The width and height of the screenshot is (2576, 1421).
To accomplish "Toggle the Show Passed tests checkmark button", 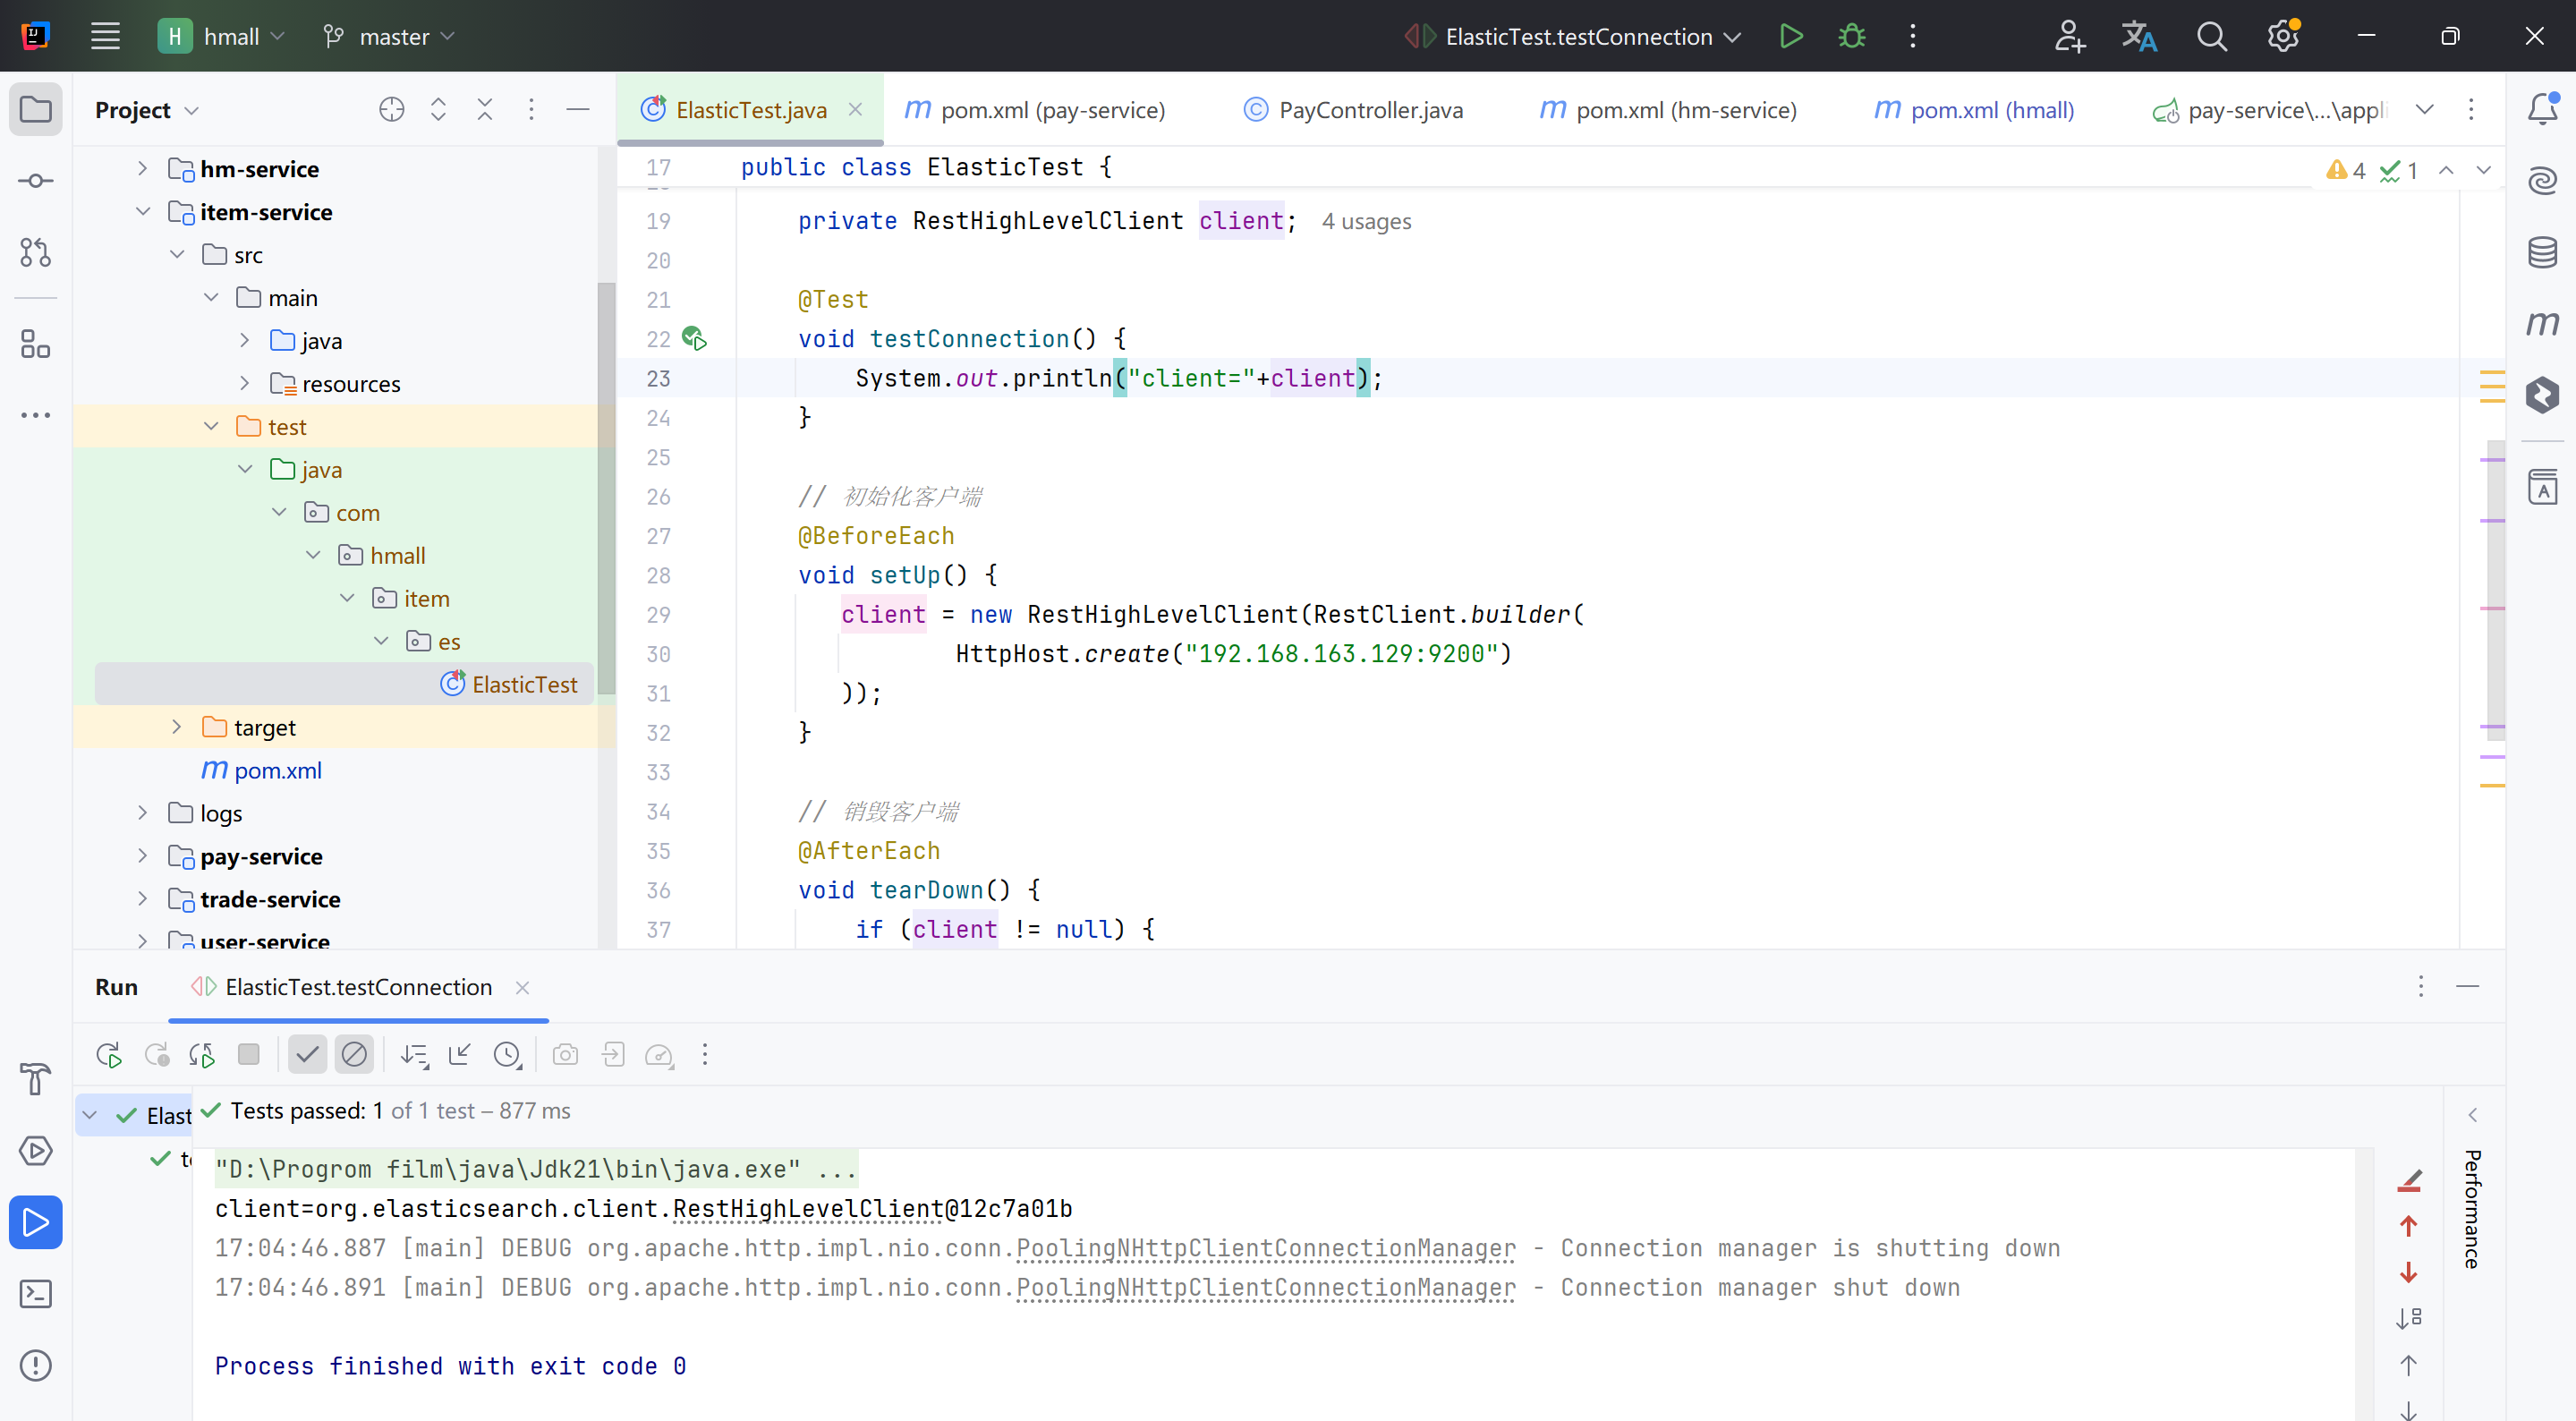I will point(307,1055).
